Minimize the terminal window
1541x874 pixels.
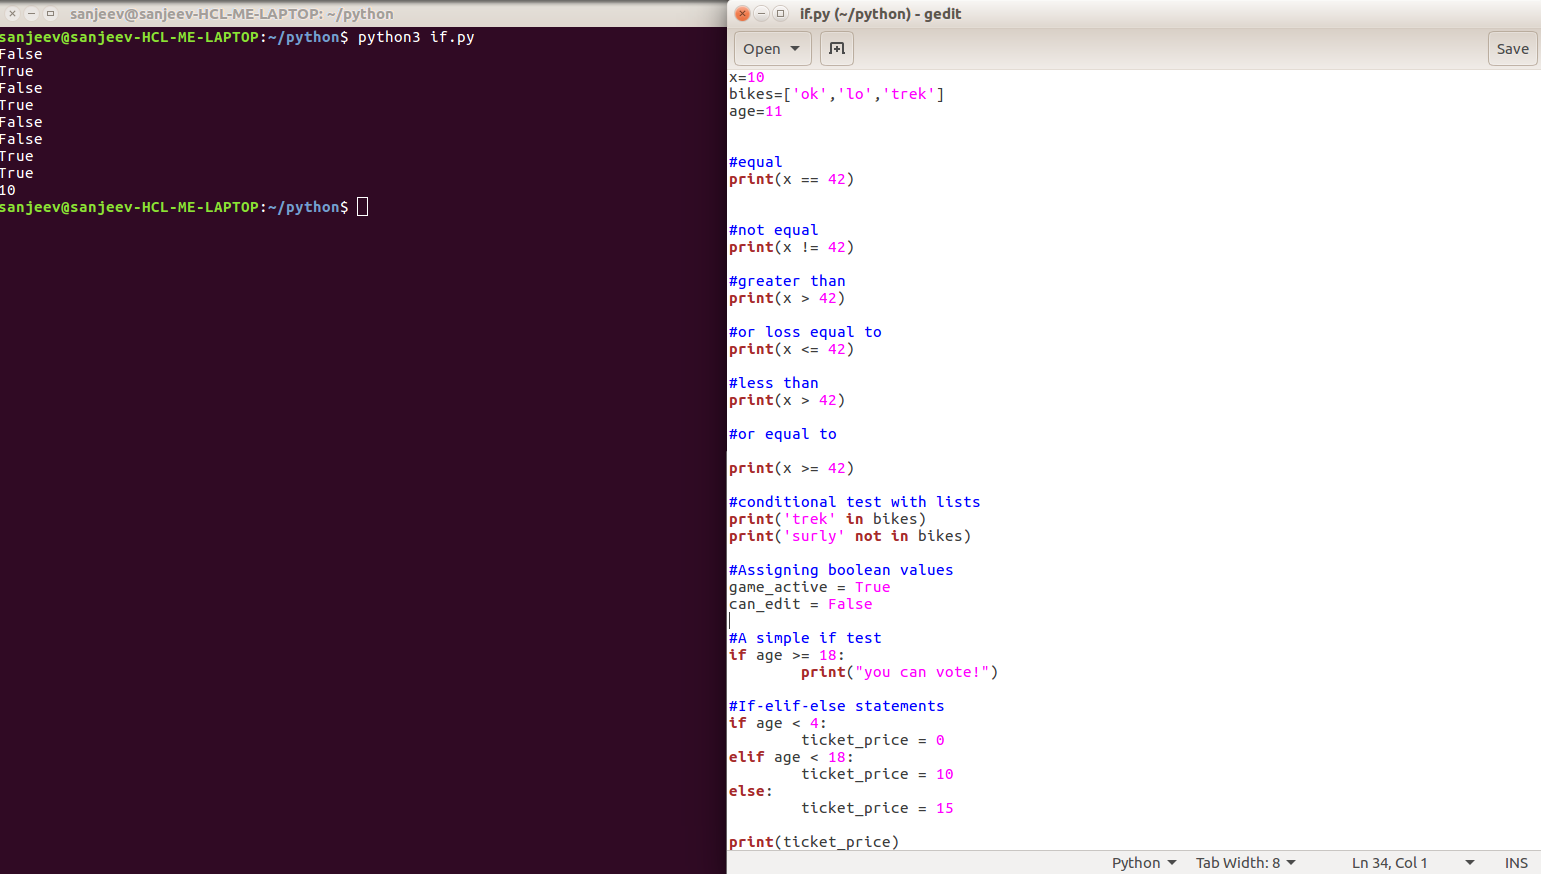(x=31, y=14)
